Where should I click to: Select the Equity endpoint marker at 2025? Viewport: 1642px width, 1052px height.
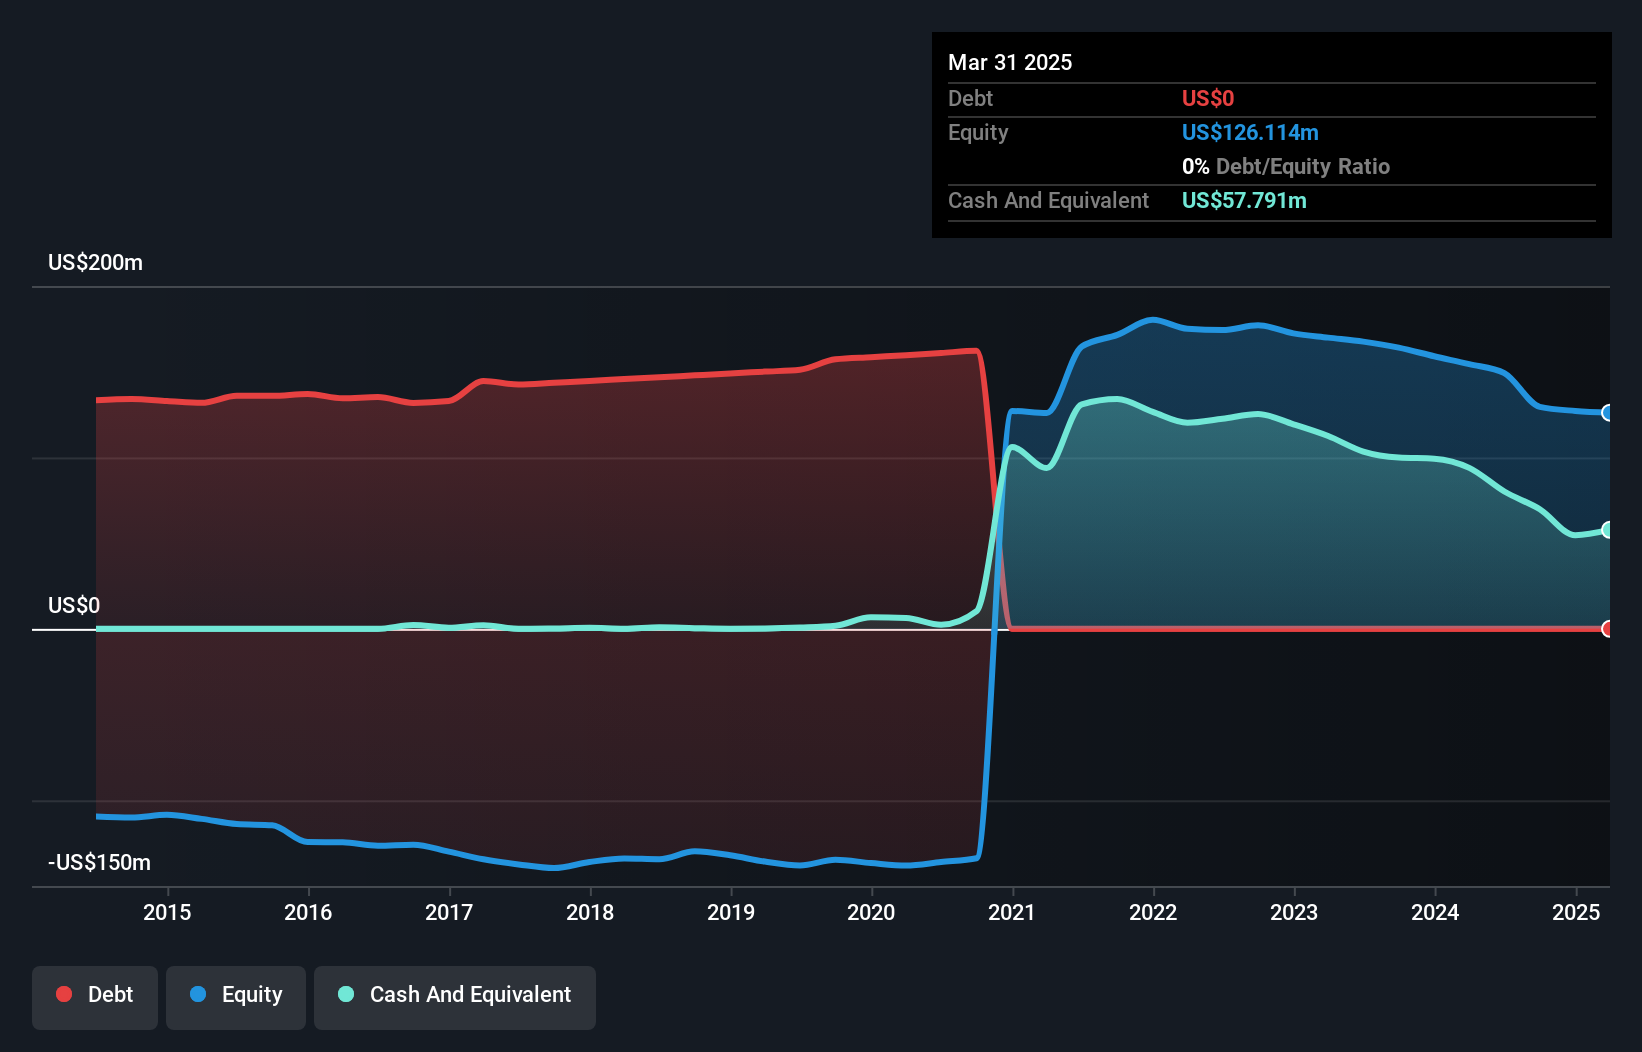[x=1608, y=413]
